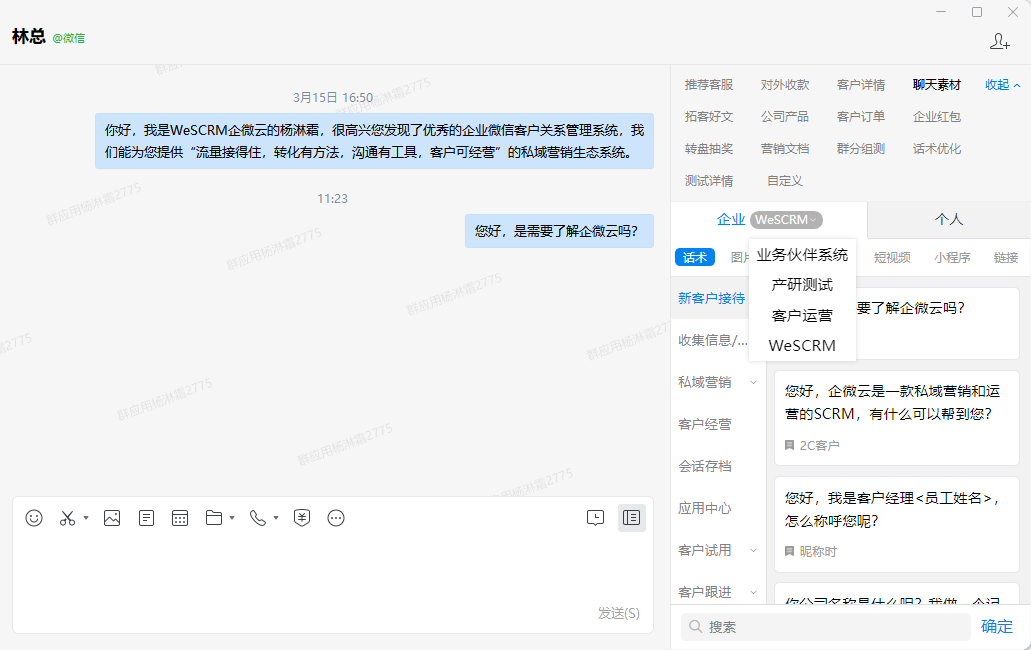Open the quick reply note icon
The image size is (1031, 650).
point(147,518)
